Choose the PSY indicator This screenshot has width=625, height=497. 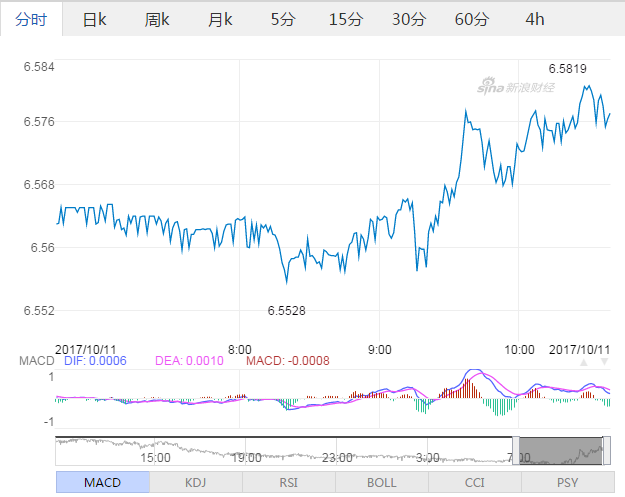567,483
